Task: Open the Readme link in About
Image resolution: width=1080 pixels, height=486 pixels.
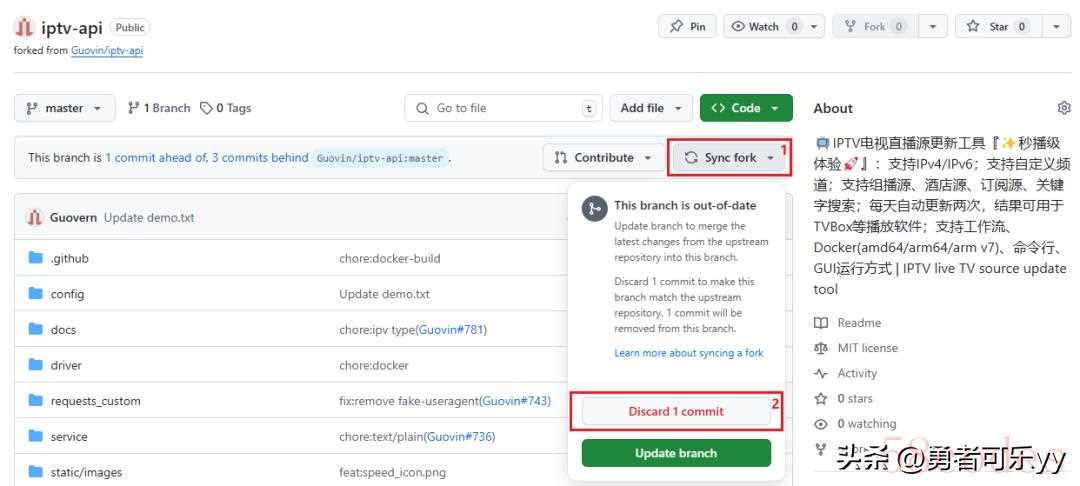Action: click(859, 323)
